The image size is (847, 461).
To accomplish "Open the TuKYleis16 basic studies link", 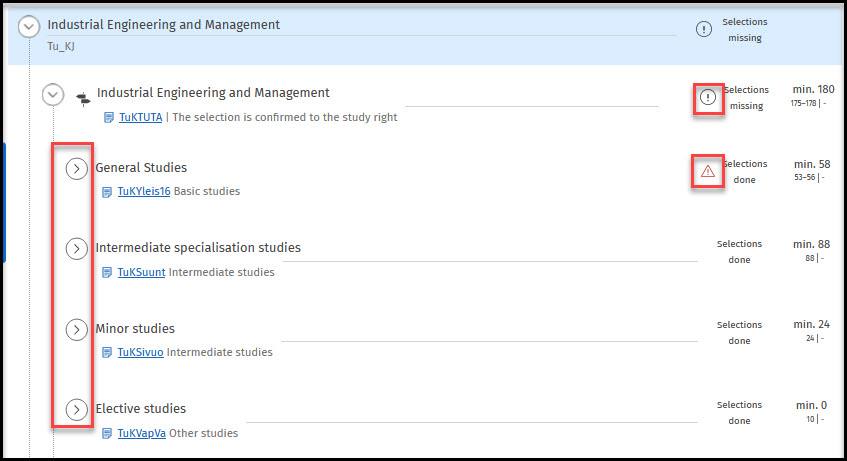I will (144, 192).
